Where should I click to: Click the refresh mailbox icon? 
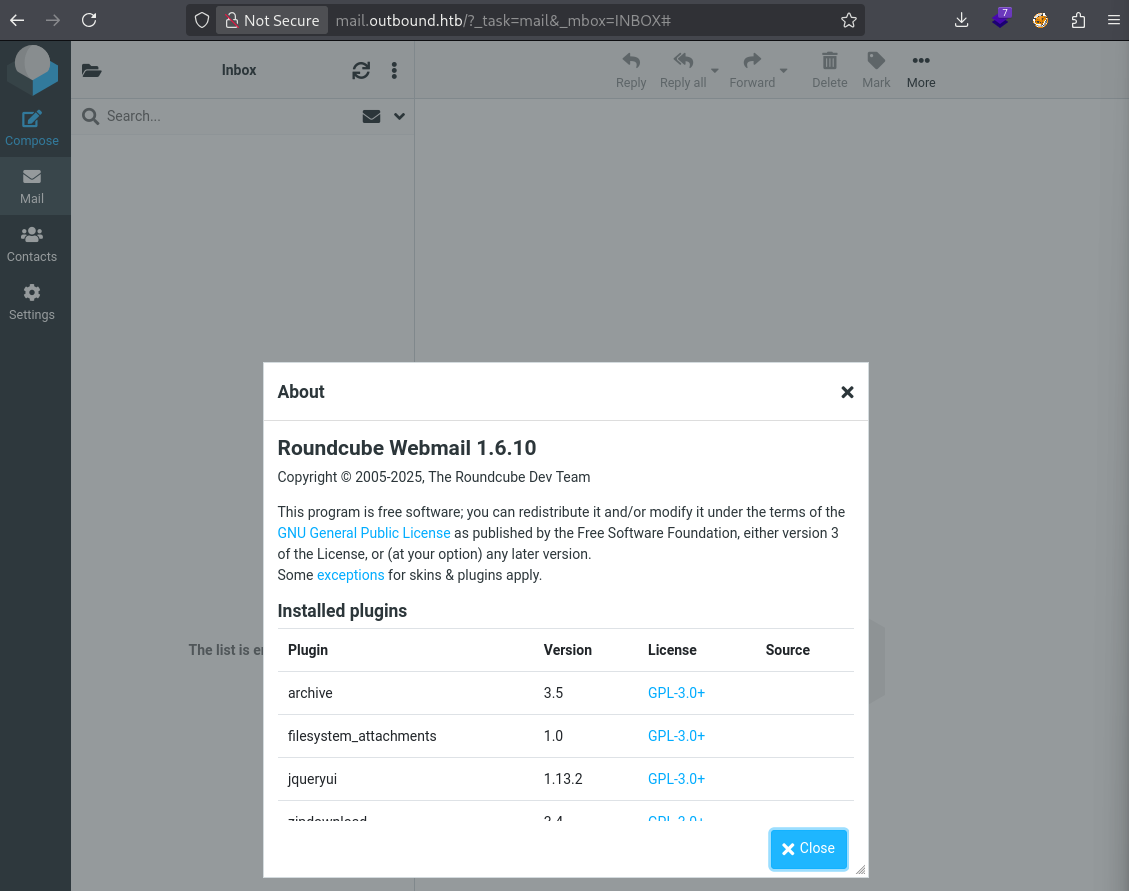361,70
